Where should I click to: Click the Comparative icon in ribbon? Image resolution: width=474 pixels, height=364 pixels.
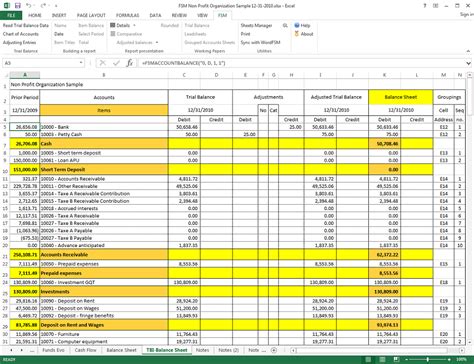[113, 34]
